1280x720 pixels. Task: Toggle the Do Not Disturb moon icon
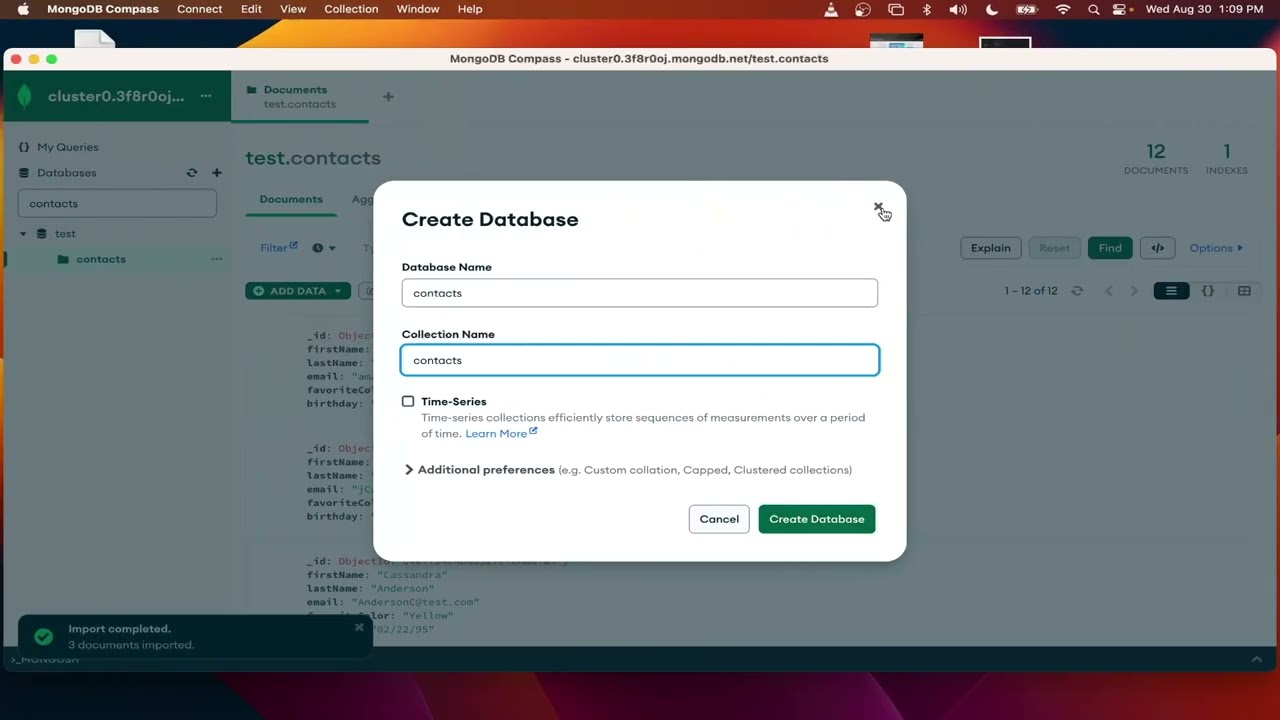coord(992,9)
